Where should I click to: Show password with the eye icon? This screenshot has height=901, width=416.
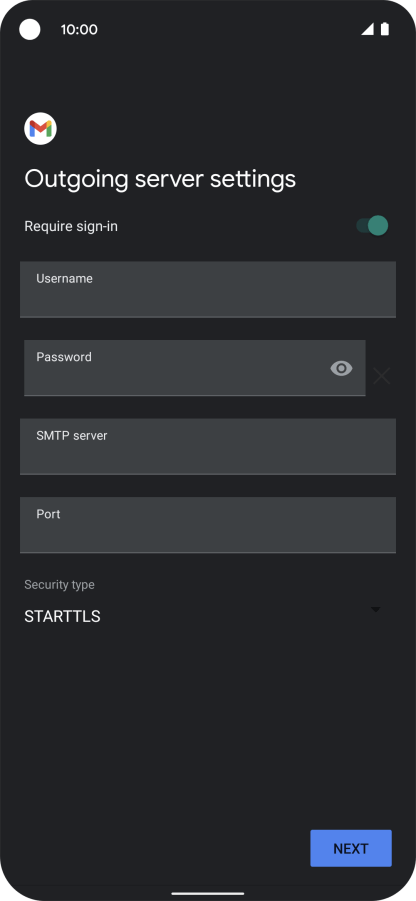[341, 368]
